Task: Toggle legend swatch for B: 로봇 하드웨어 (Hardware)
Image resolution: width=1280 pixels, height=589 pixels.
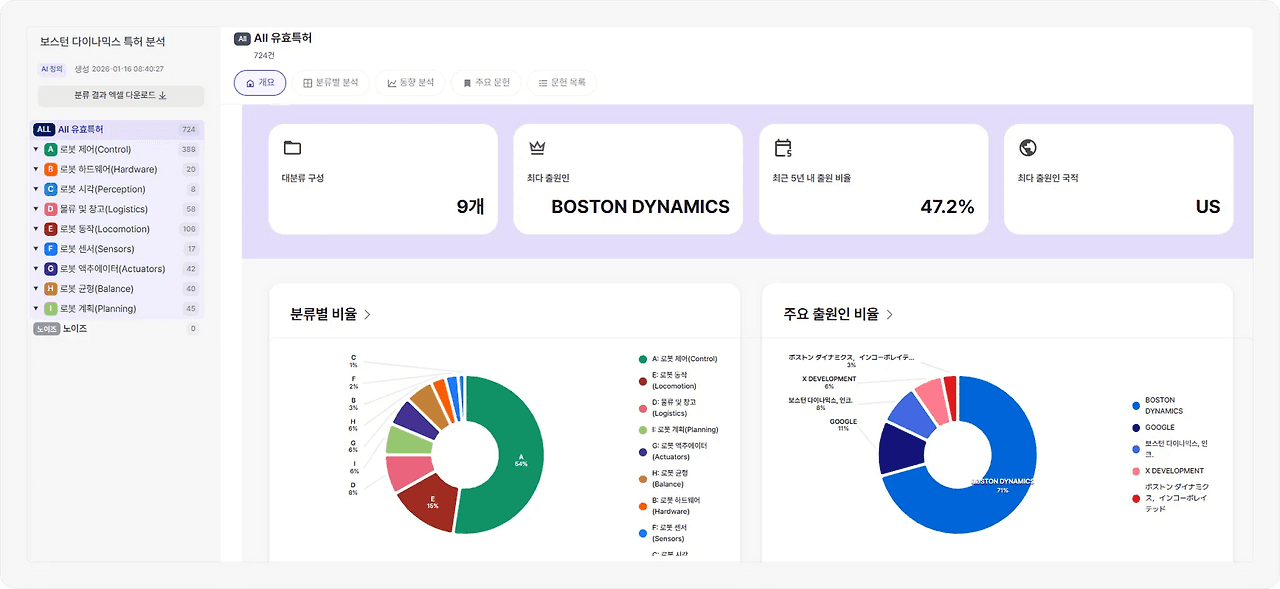Action: point(643,506)
